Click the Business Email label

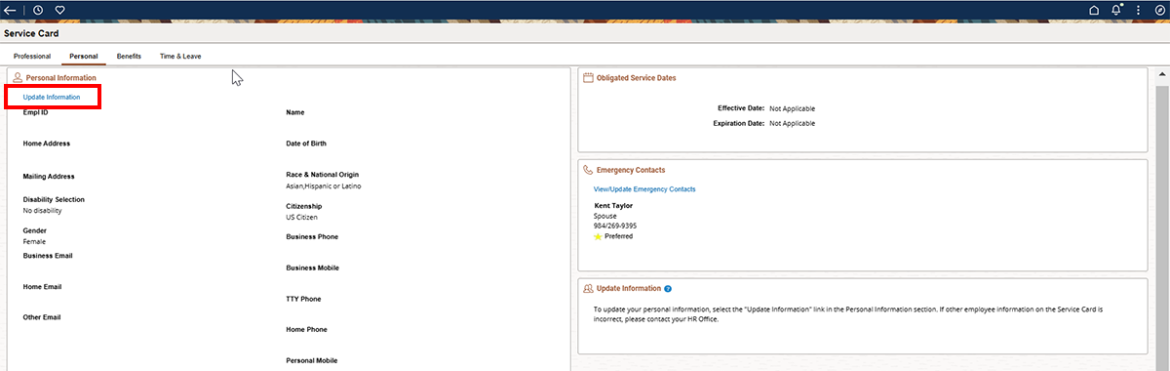[48, 256]
